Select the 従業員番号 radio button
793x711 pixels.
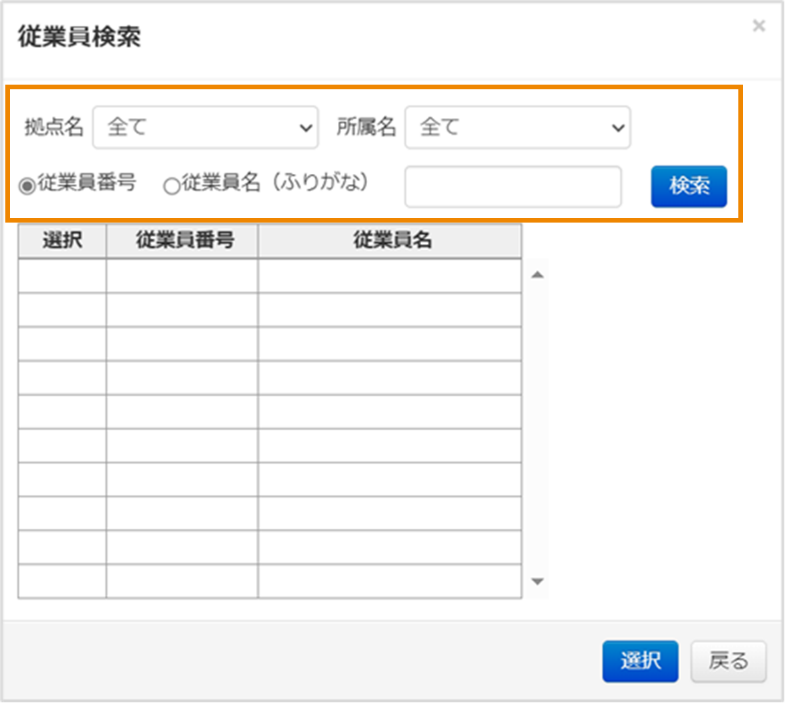pos(27,184)
